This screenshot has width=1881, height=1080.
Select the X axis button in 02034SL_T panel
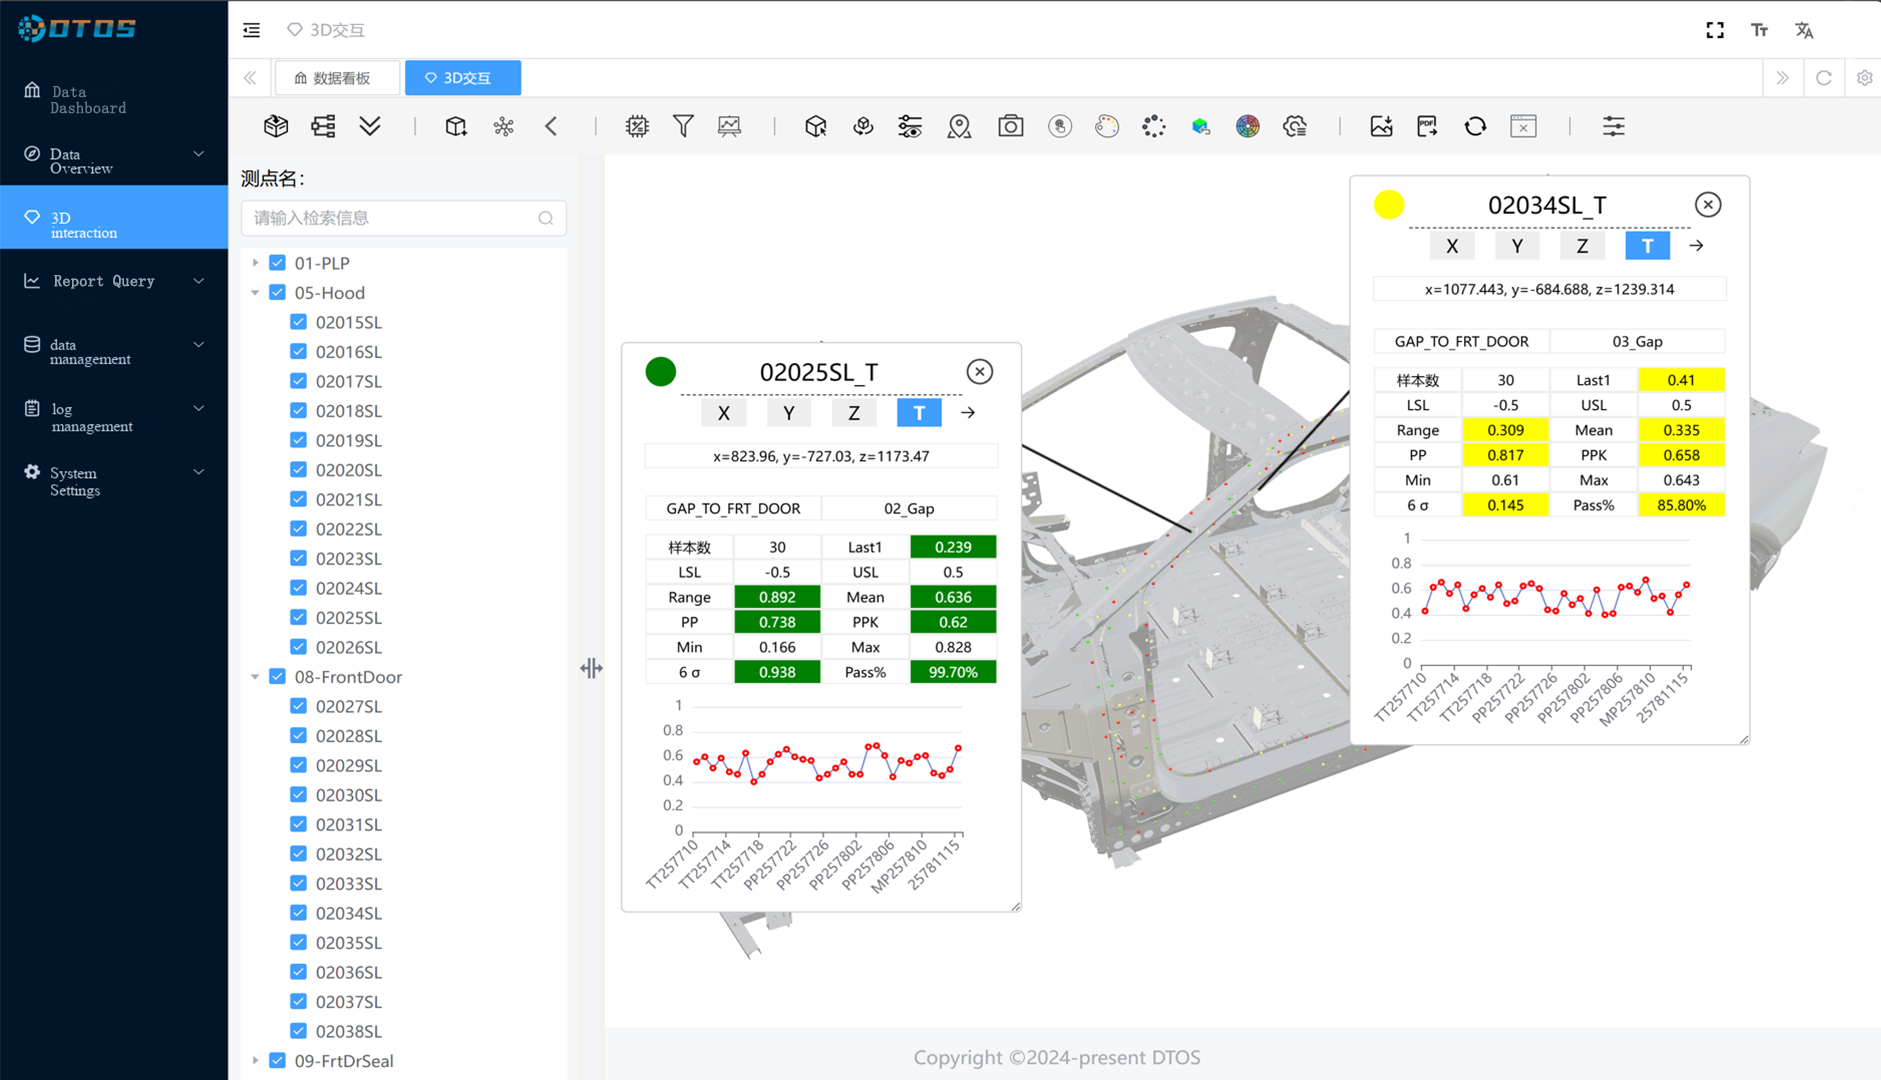tap(1452, 246)
